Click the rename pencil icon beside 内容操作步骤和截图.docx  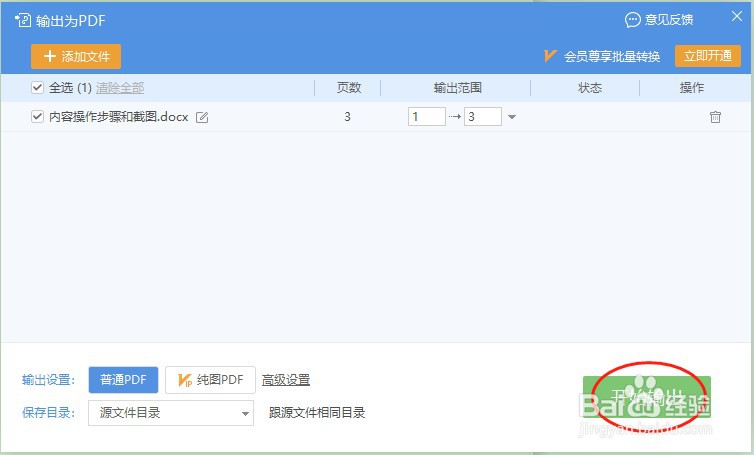coord(202,117)
